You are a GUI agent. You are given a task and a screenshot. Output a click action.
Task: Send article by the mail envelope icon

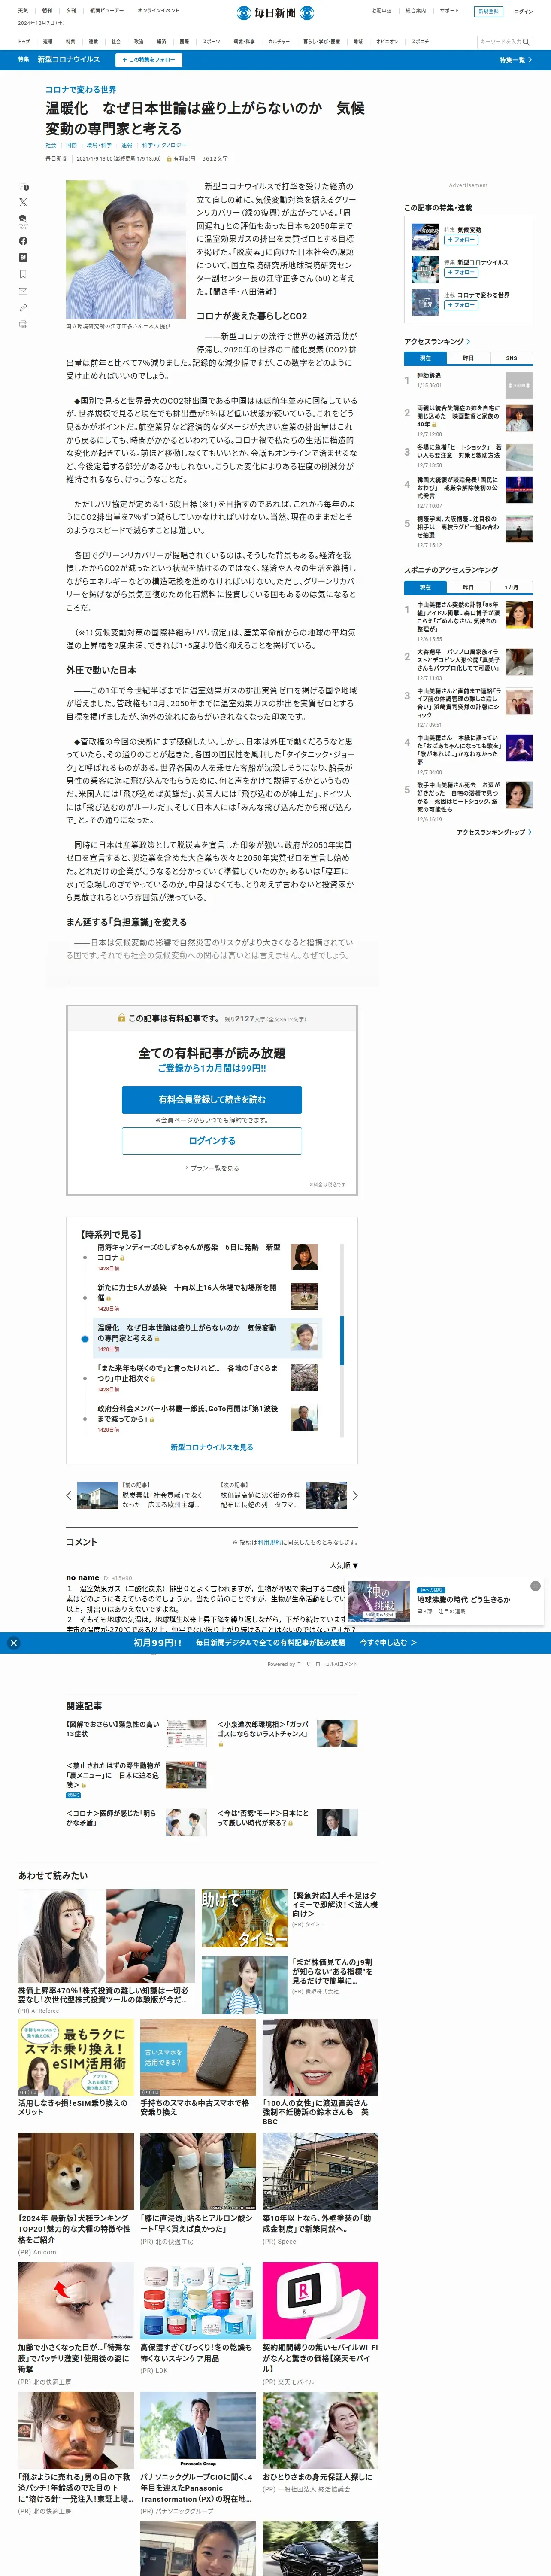(x=23, y=291)
